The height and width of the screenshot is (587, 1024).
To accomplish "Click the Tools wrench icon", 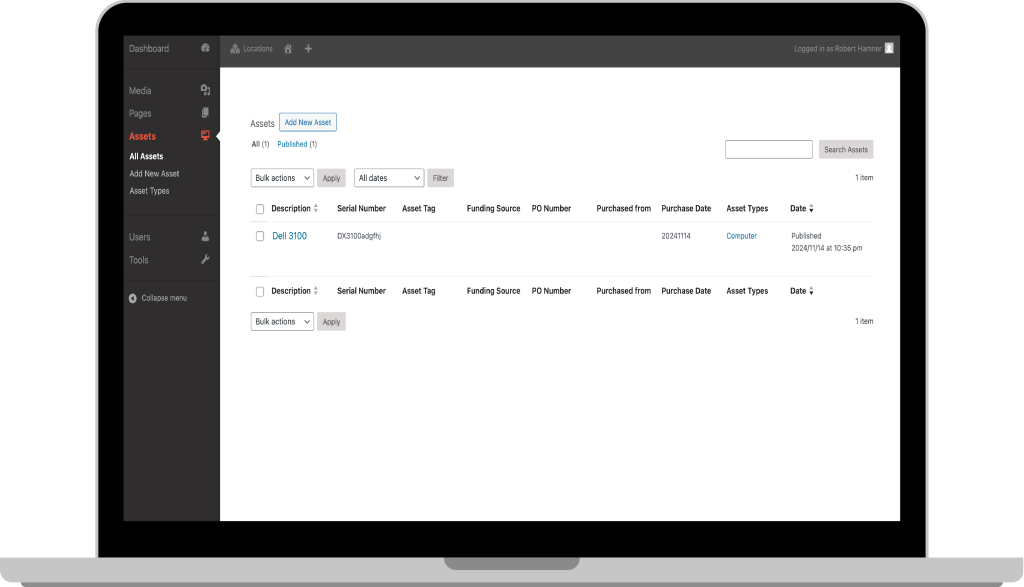I will coord(205,260).
